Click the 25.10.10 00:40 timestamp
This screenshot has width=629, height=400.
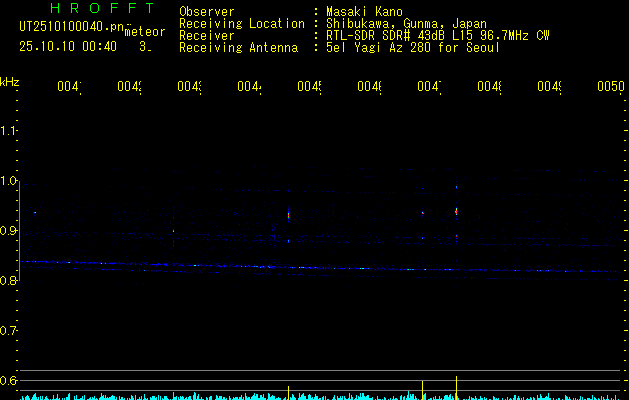click(x=68, y=46)
